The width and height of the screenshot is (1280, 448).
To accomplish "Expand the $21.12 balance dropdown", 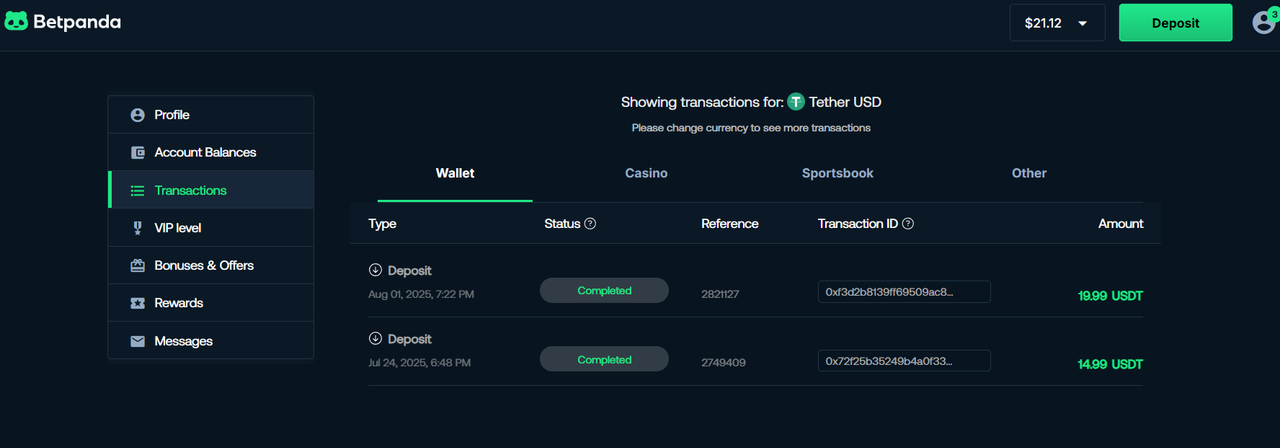I will point(1057,23).
